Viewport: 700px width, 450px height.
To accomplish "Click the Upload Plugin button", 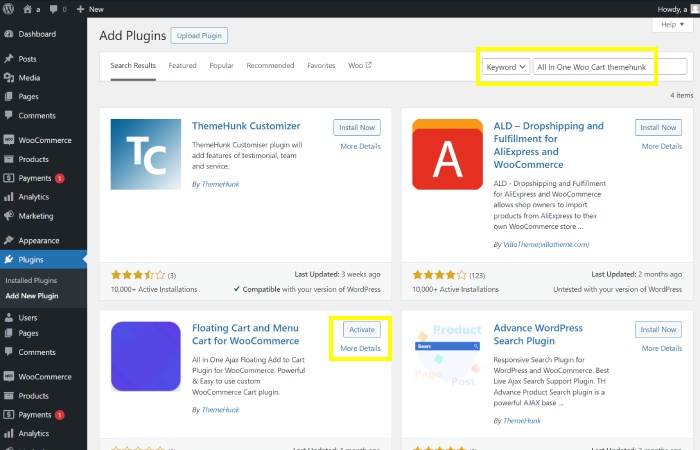I will [199, 36].
